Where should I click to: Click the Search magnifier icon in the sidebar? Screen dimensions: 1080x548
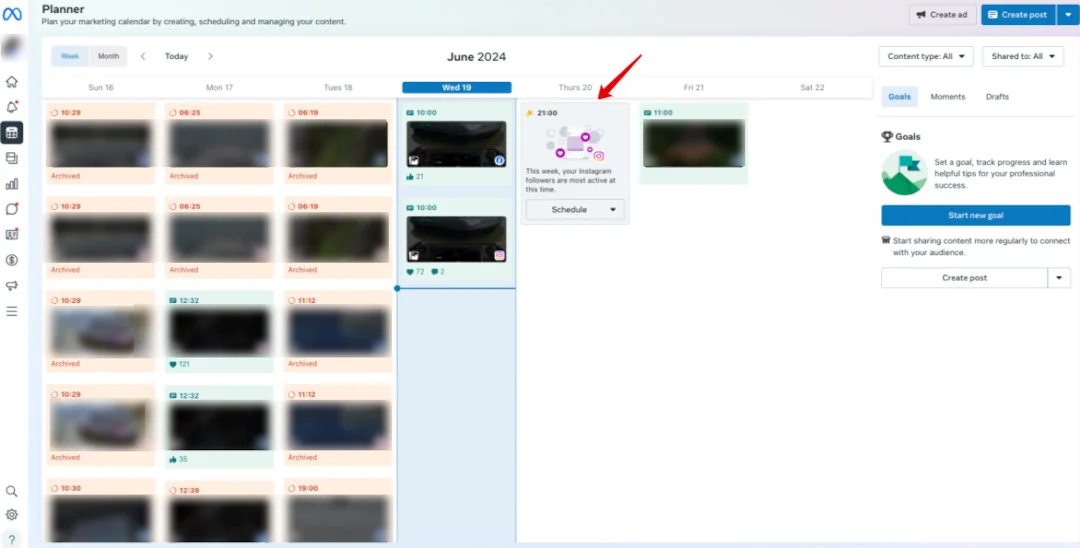pos(12,491)
